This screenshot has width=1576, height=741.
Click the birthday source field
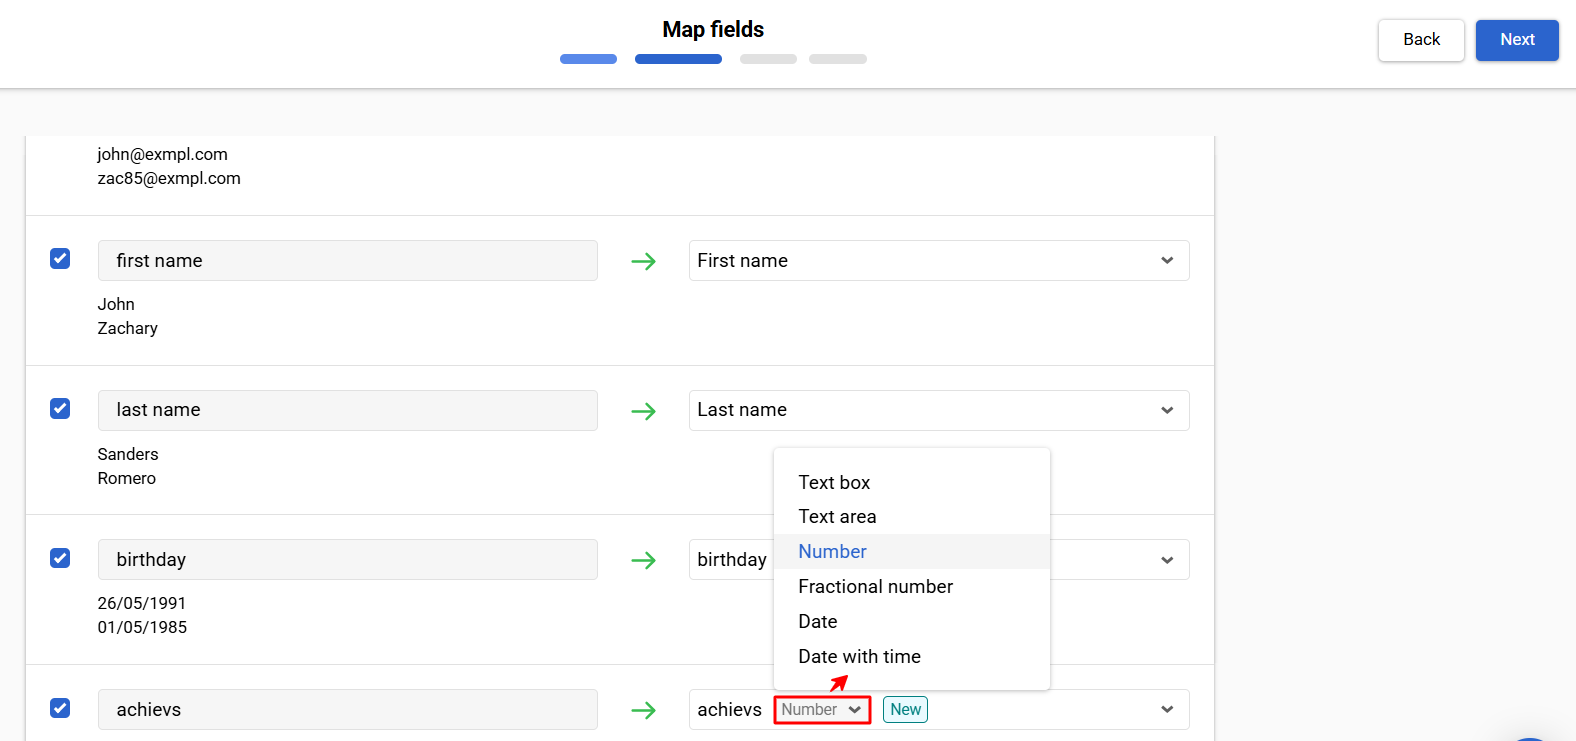click(348, 560)
